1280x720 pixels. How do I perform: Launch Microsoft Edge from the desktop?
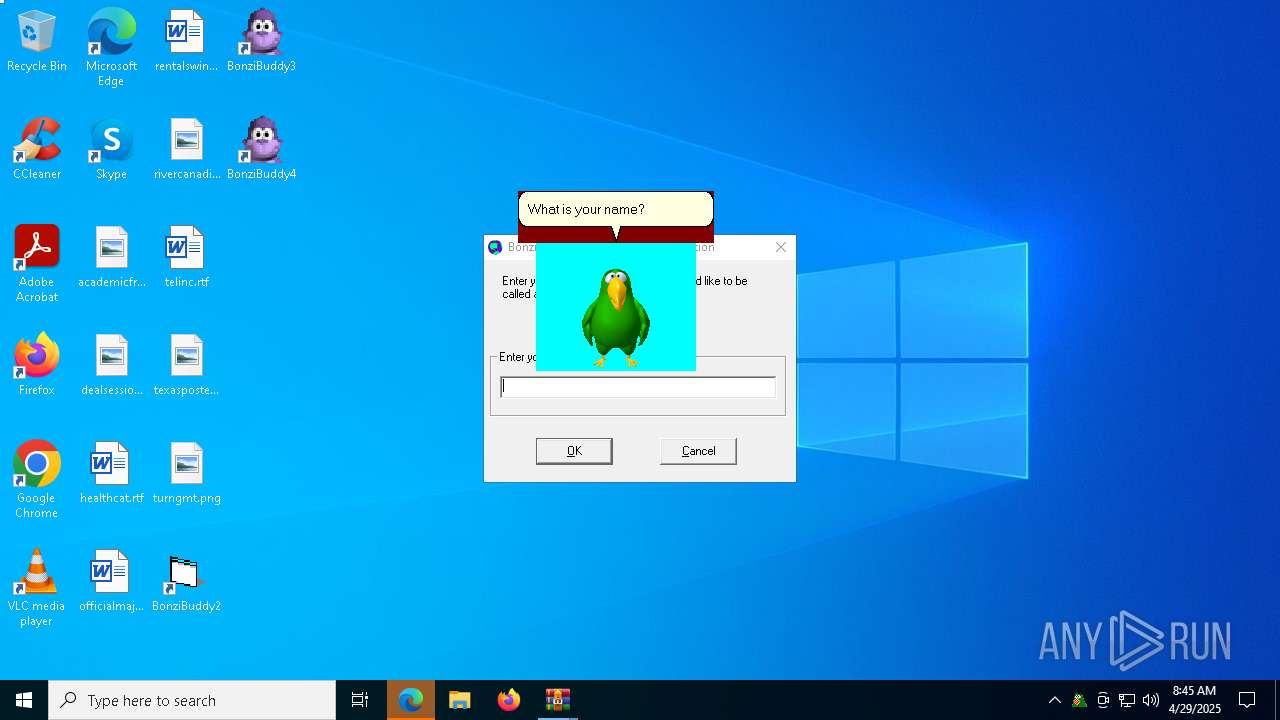[111, 48]
